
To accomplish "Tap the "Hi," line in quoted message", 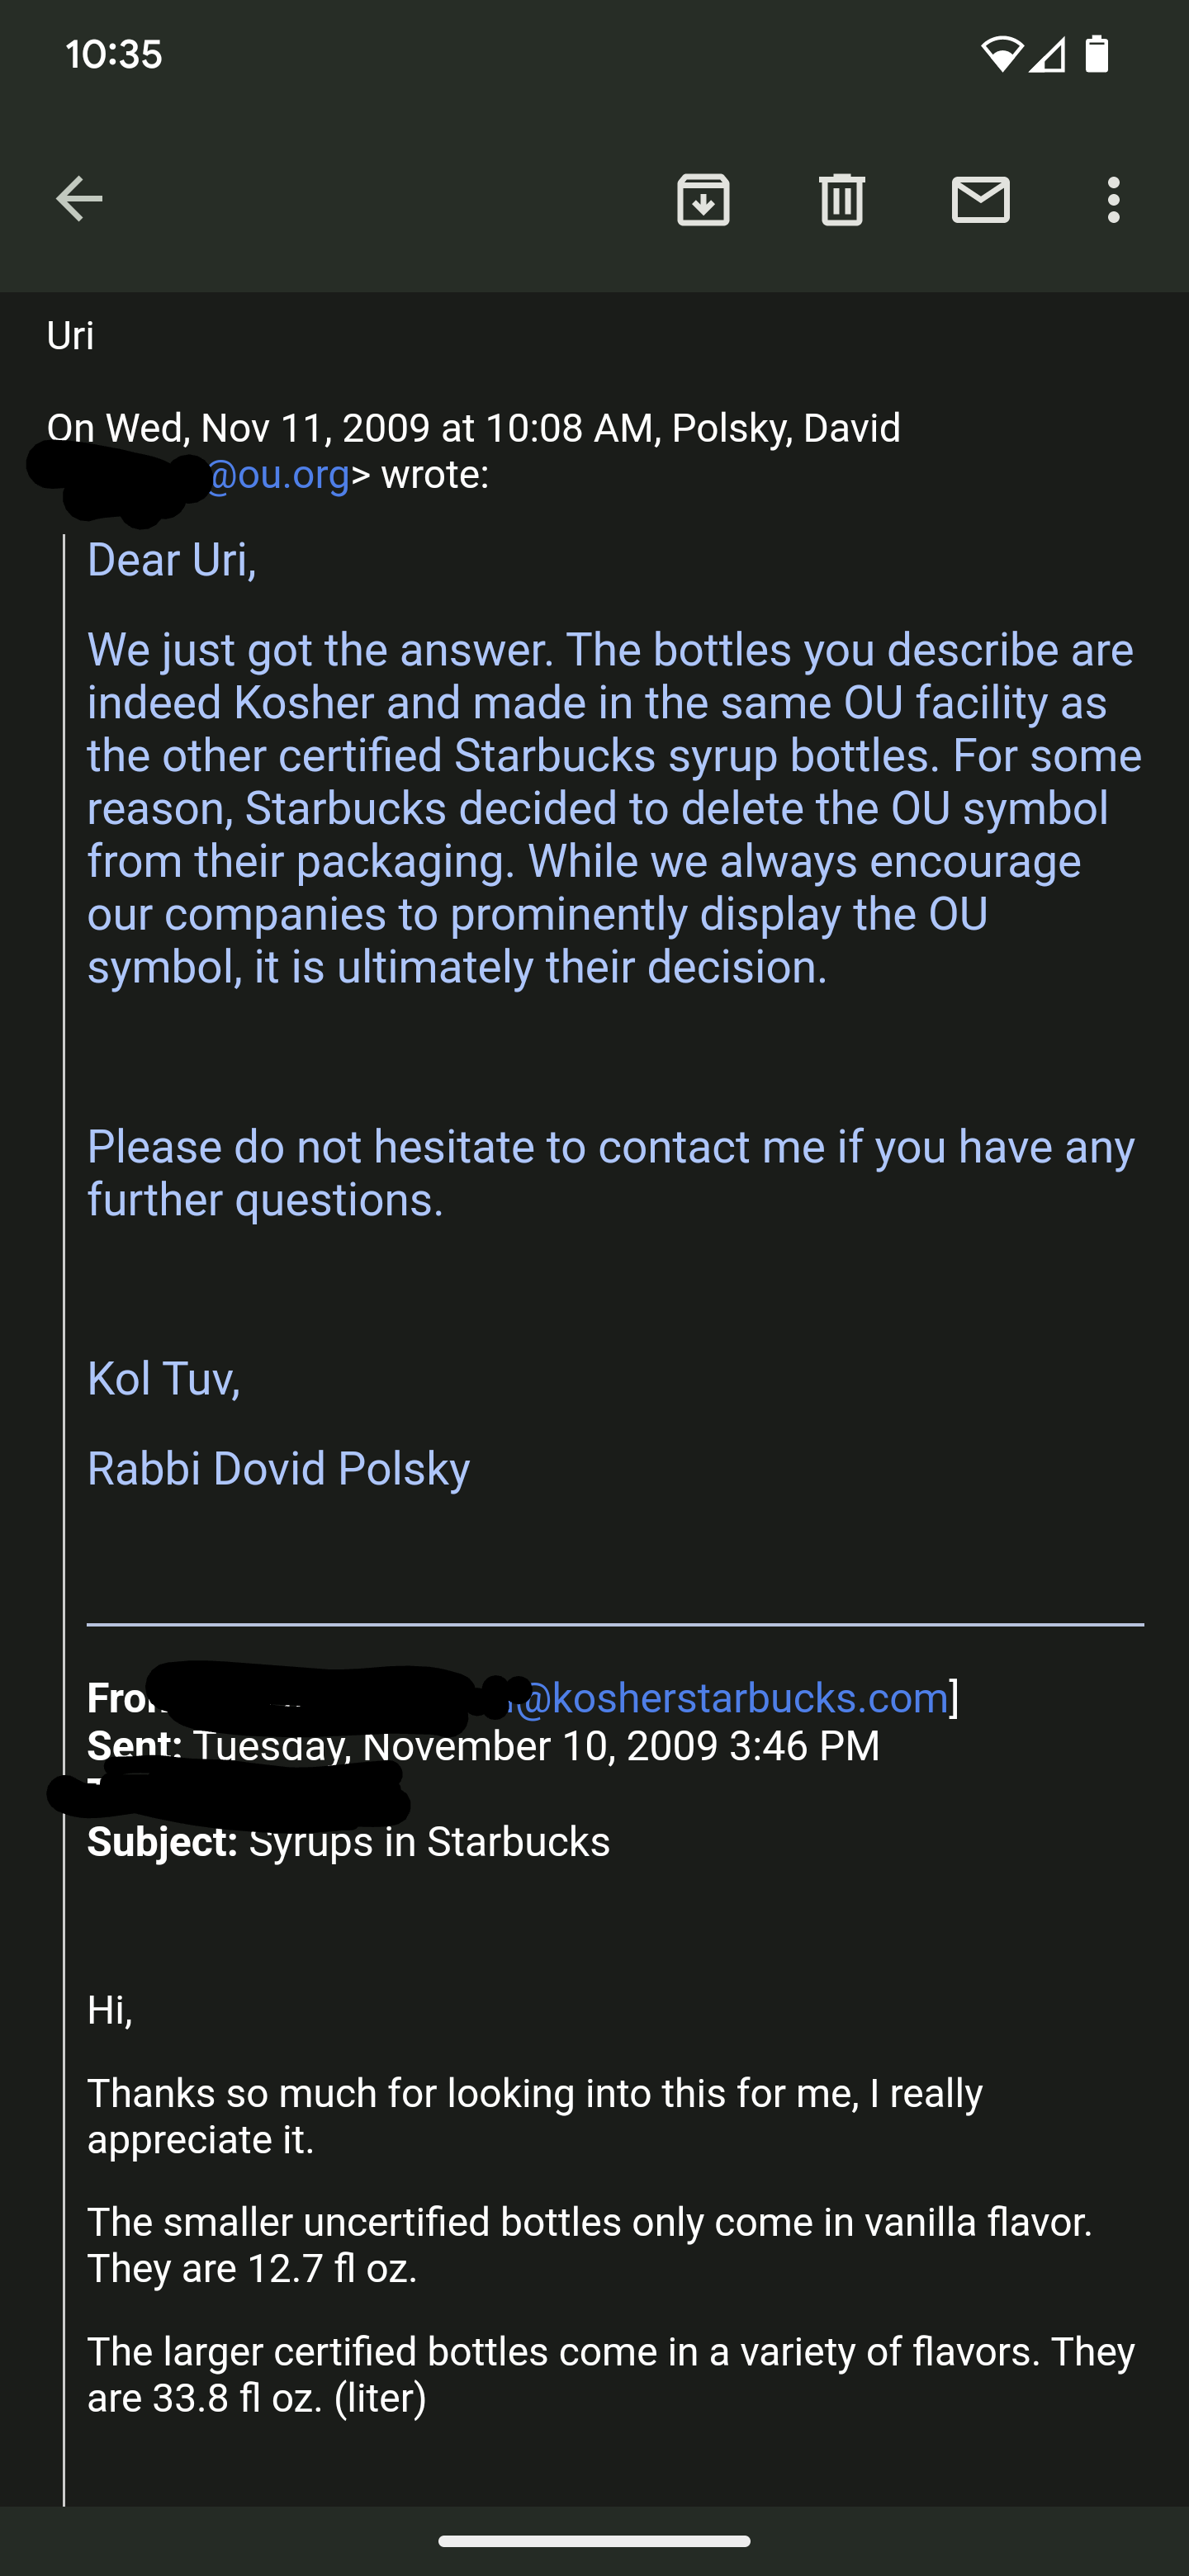I will [x=110, y=2010].
